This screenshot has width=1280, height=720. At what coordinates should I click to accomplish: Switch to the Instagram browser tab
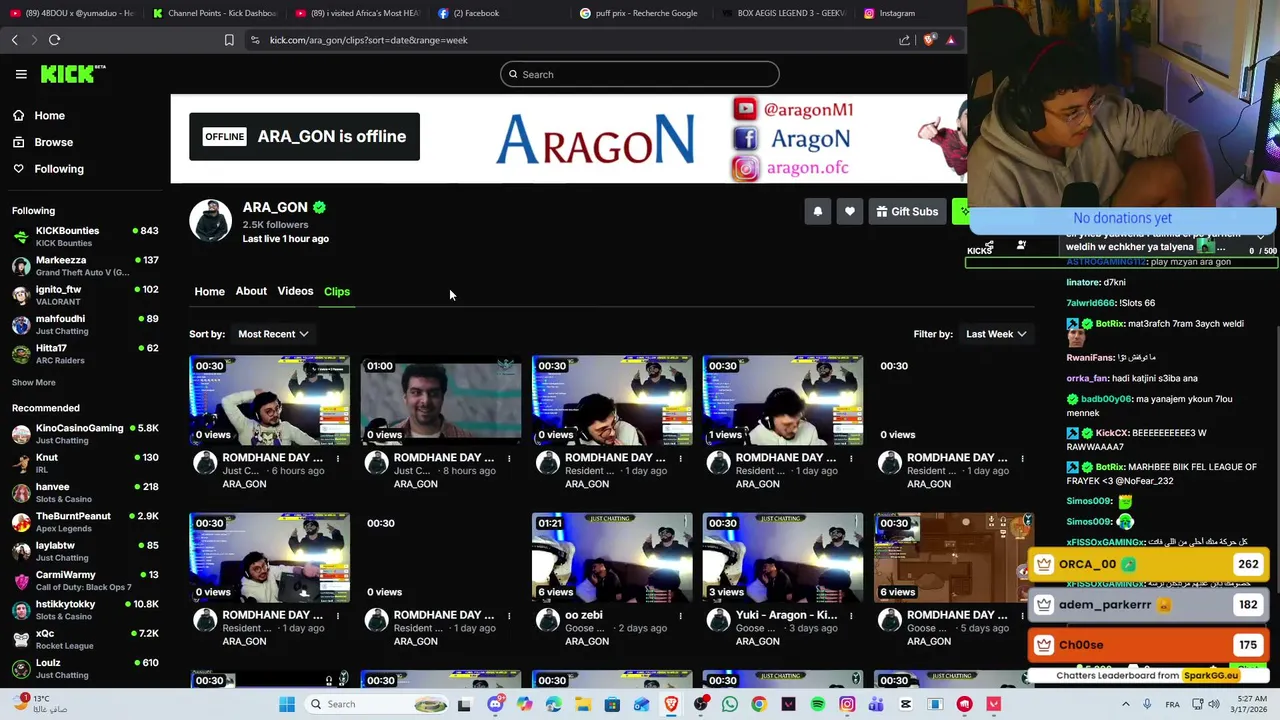pos(896,13)
